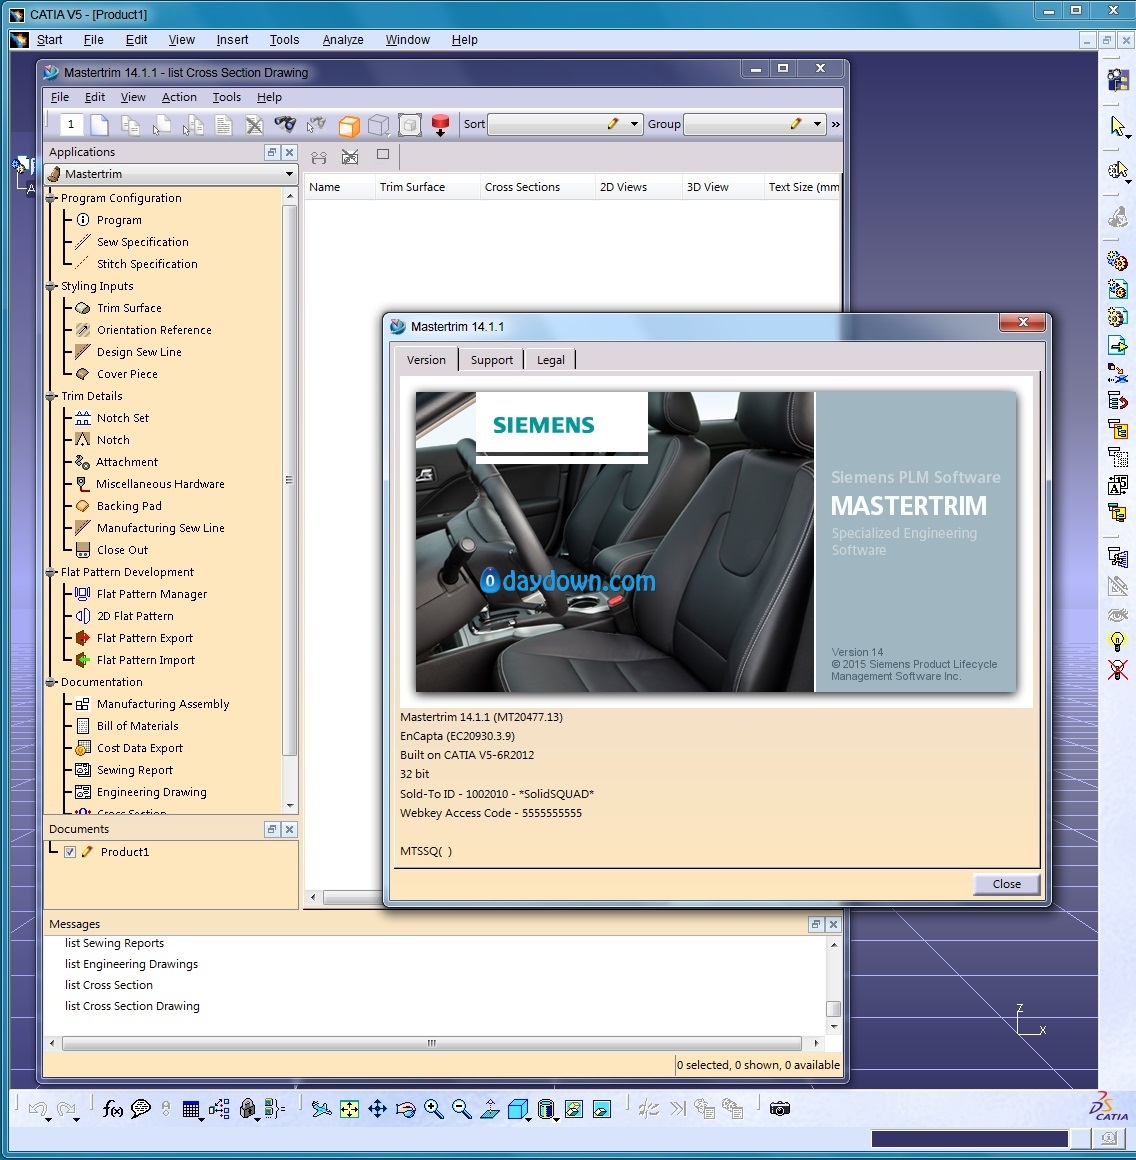This screenshot has height=1160, width=1136.
Task: Click the Close button in the about dialog
Action: (x=1006, y=884)
